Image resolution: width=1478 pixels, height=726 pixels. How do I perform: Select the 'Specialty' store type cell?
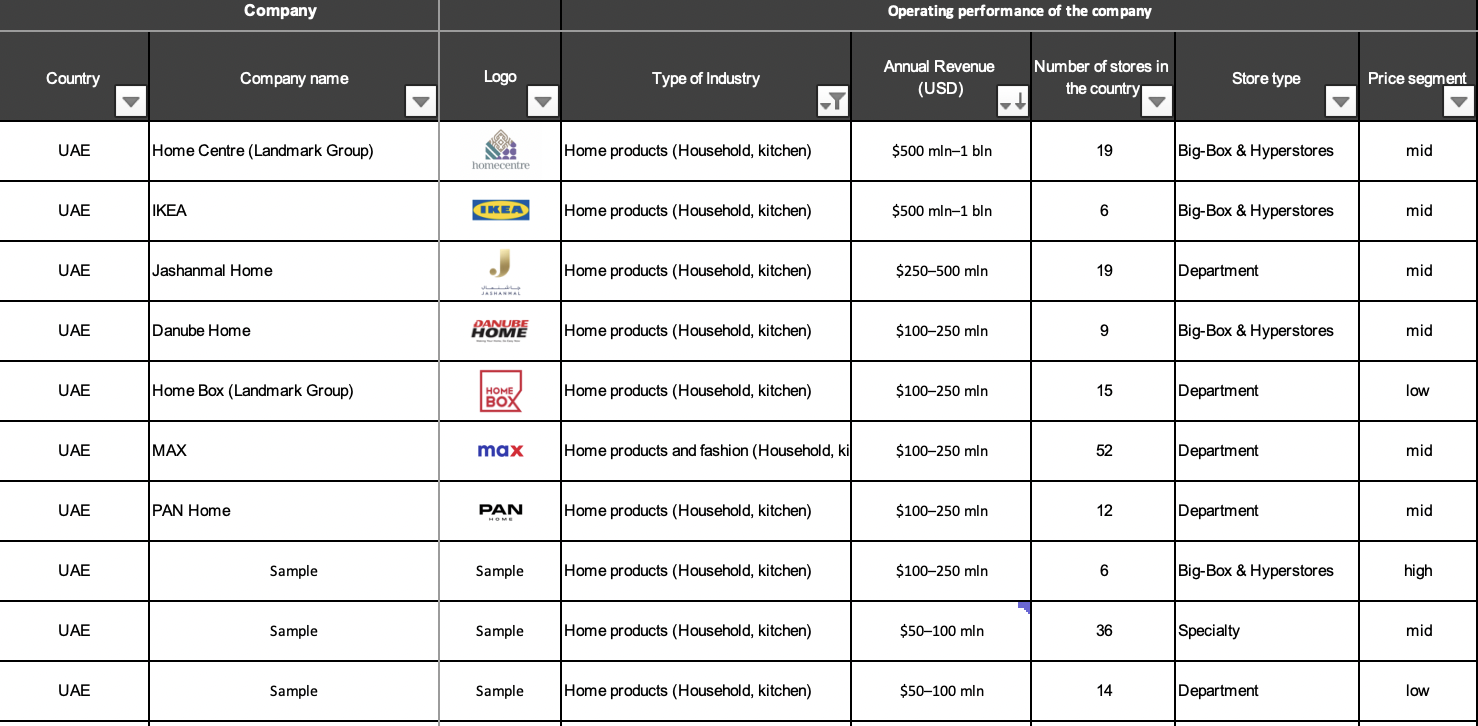pos(1267,631)
